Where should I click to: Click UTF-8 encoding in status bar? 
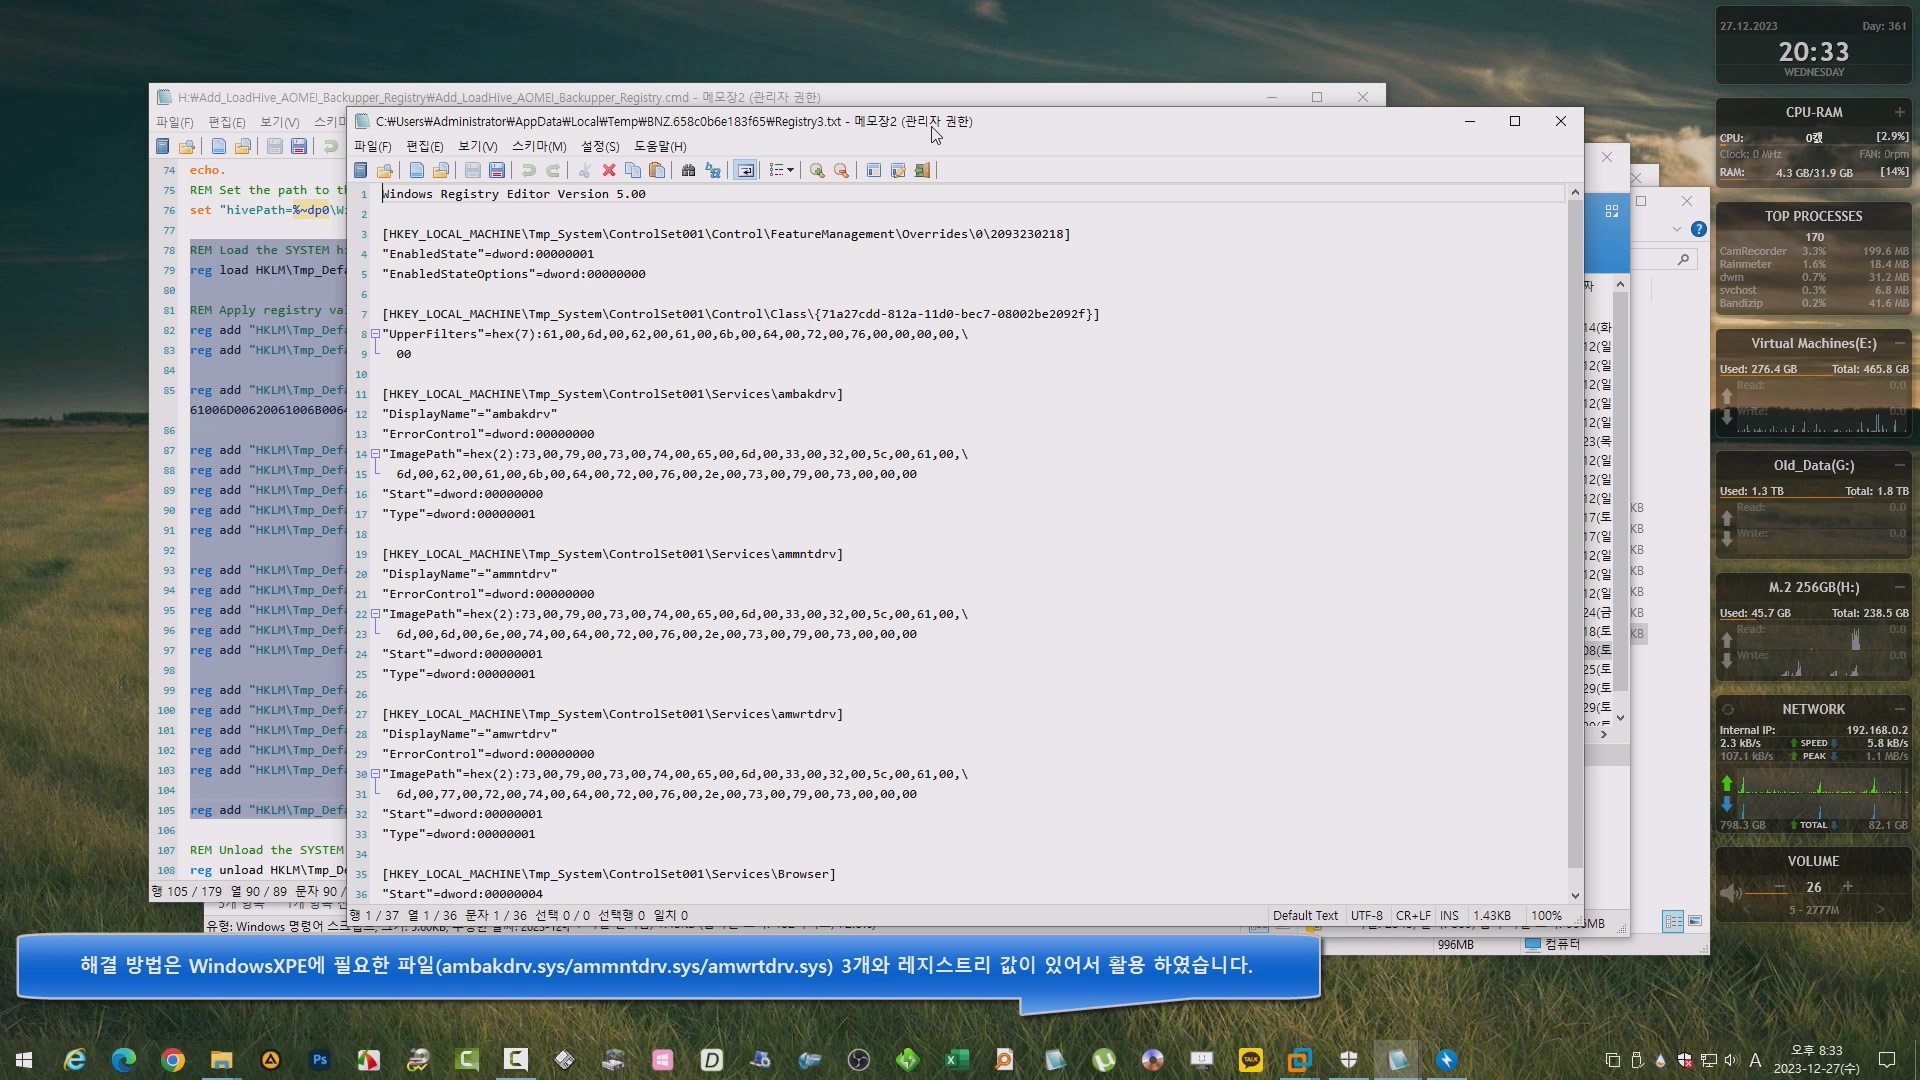coord(1366,915)
